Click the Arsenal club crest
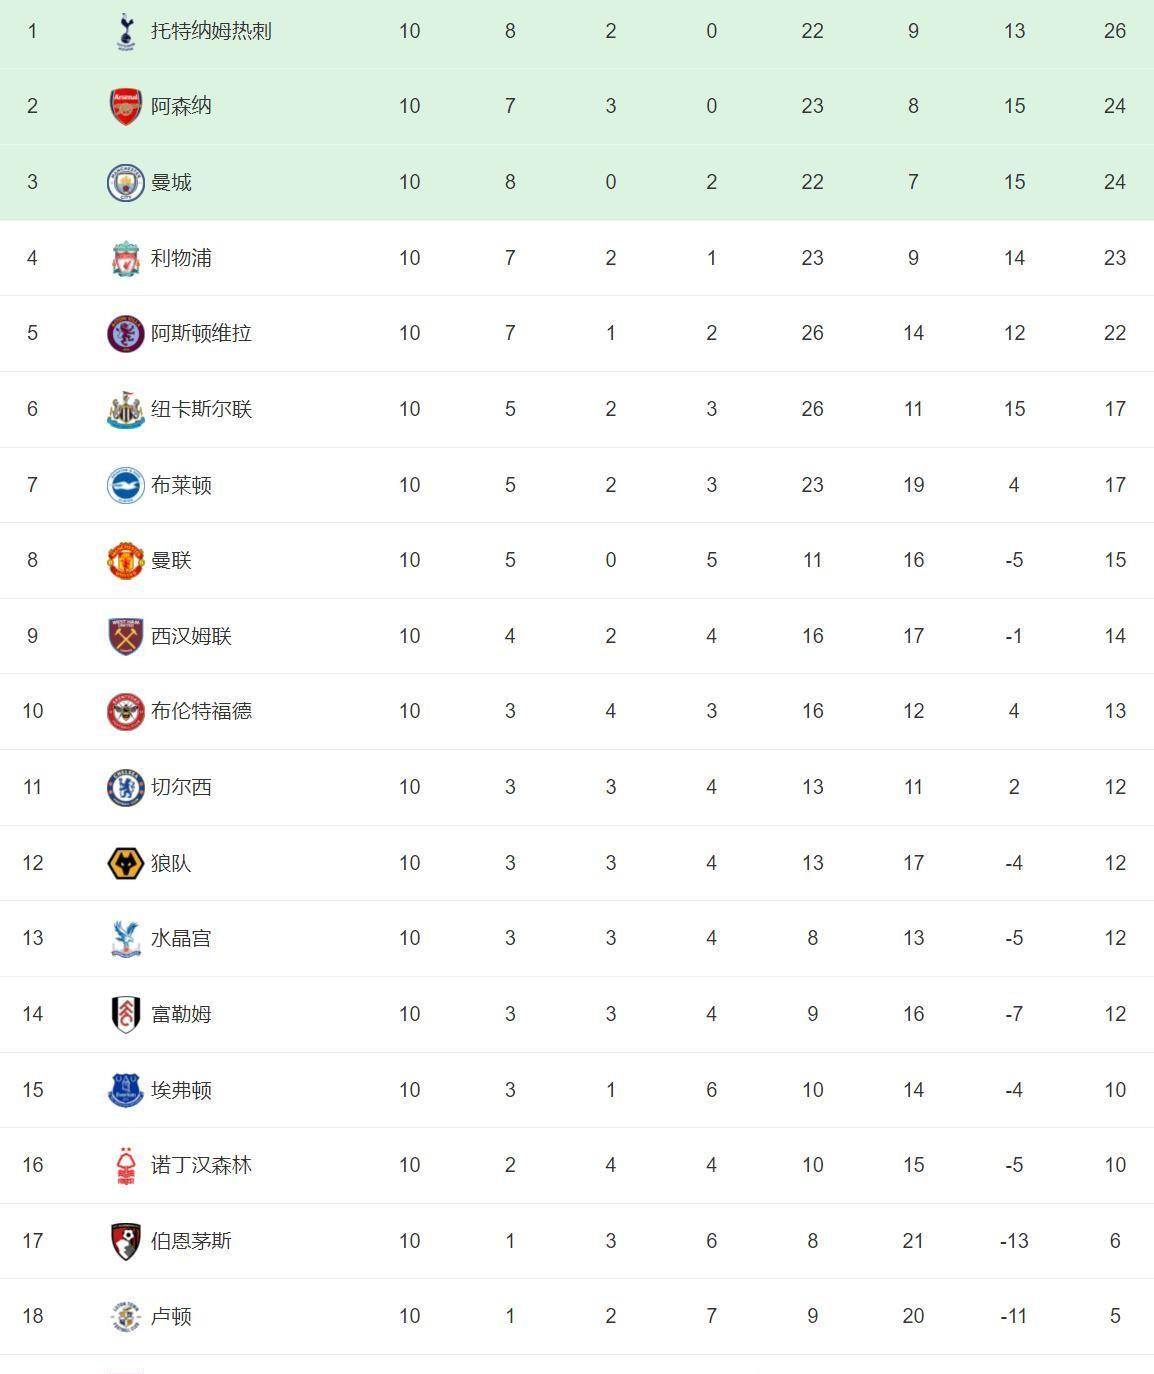This screenshot has width=1154, height=1374. (x=125, y=106)
